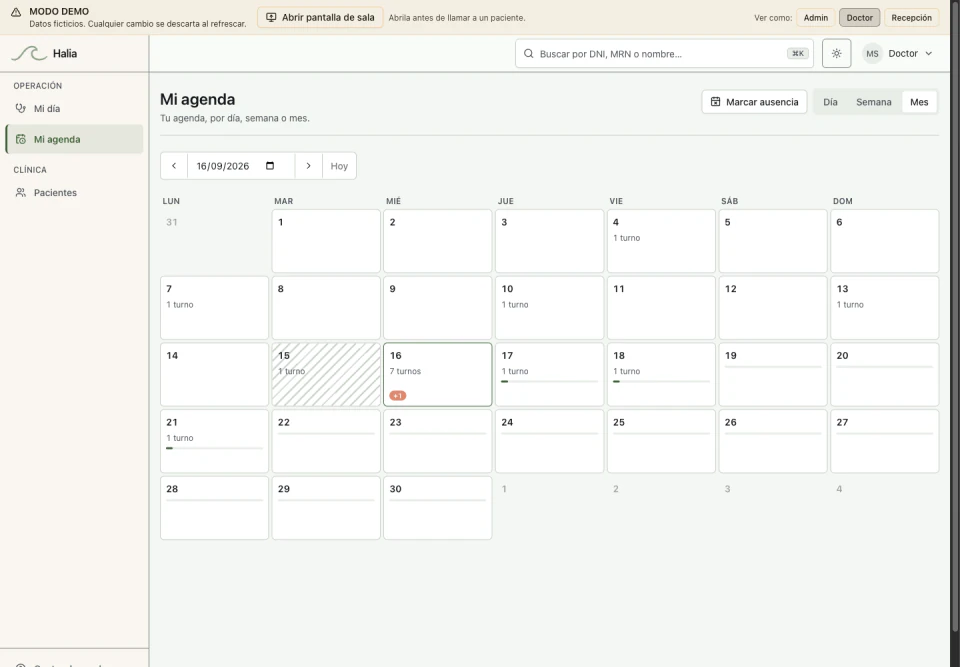
Task: Open day 10 in the calendar
Action: pos(550,308)
